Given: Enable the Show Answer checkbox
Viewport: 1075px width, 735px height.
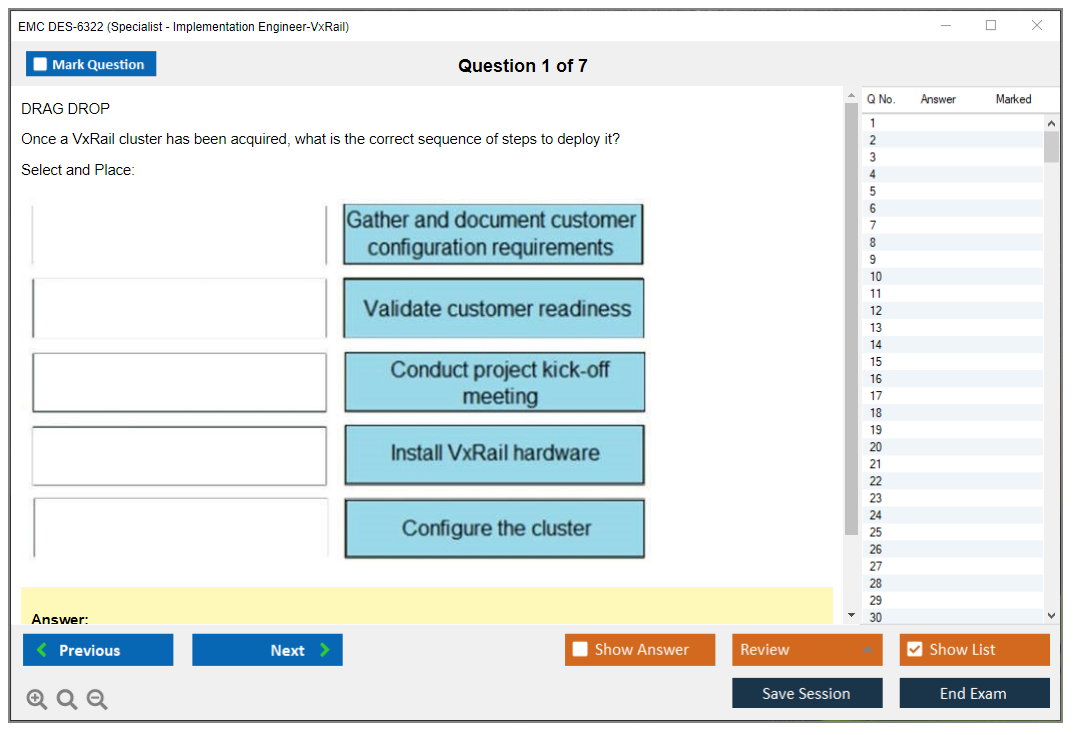Looking at the screenshot, I should point(580,650).
